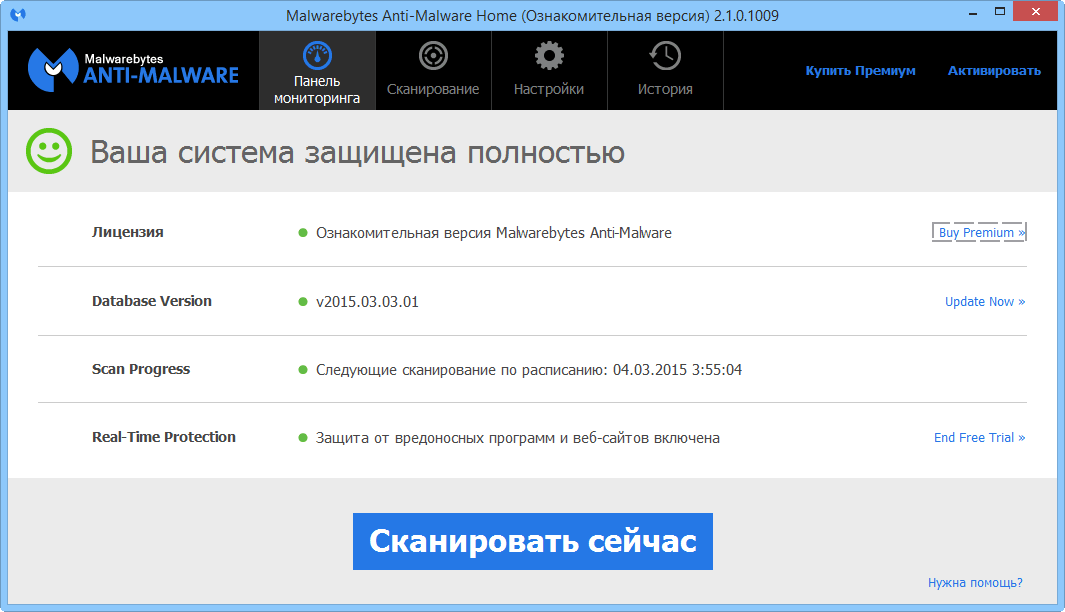Open Купить Премиум
Screen dimensions: 1065x612
[x=861, y=70]
